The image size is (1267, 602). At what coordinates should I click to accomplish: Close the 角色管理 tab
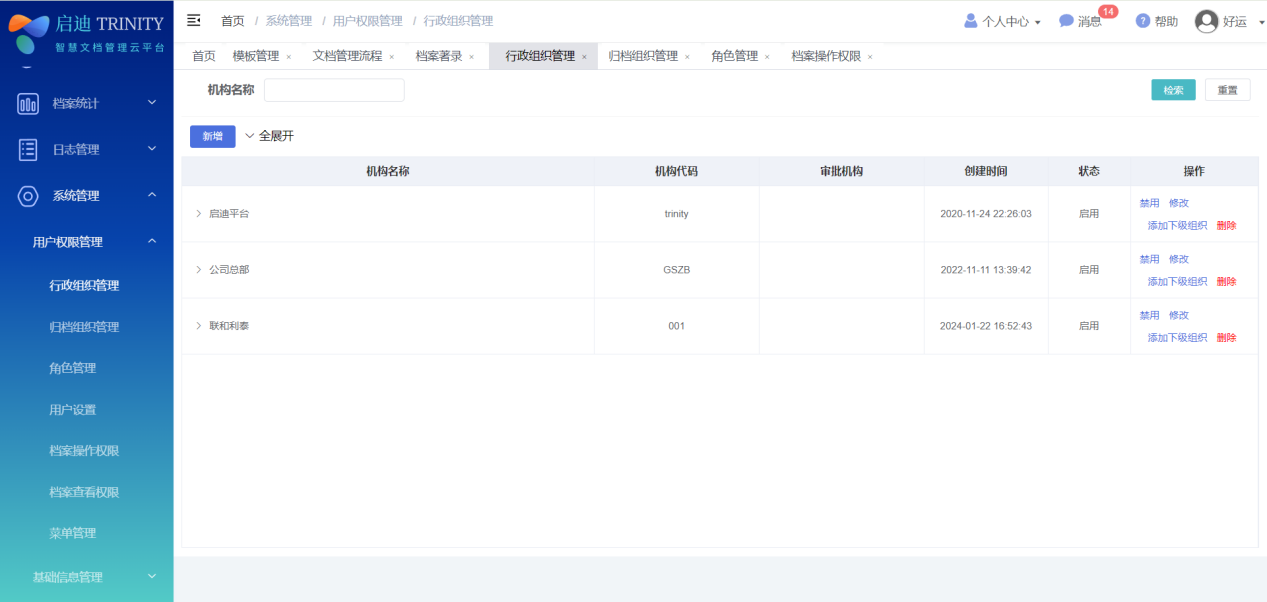coord(768,57)
